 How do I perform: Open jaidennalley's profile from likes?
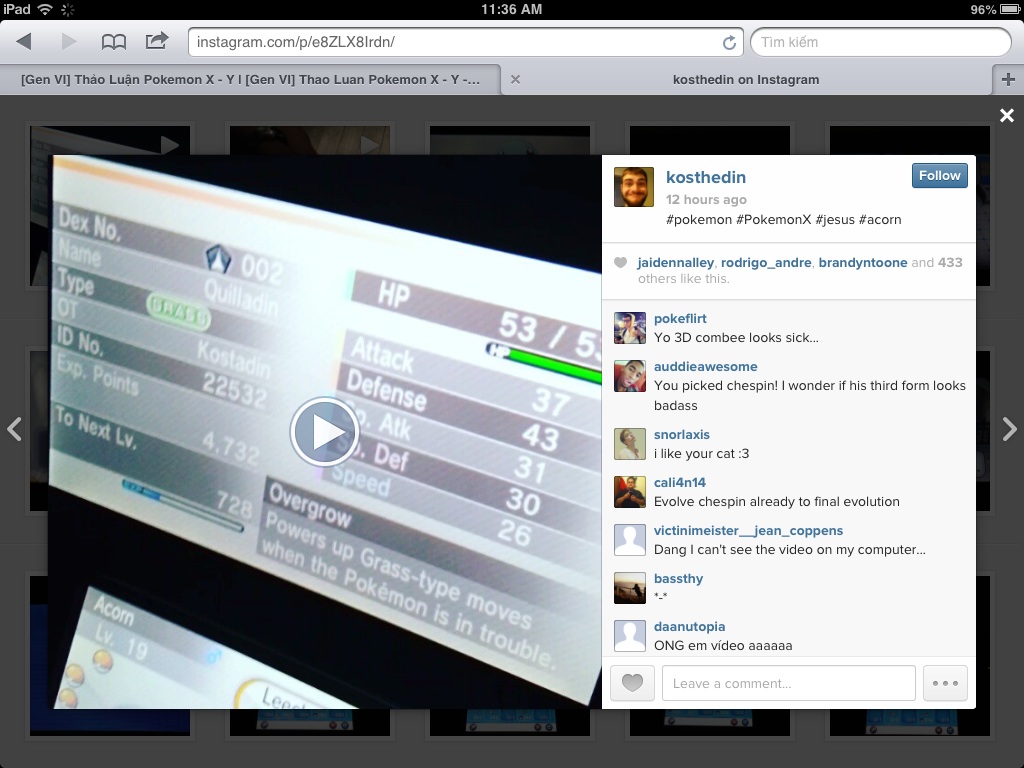point(675,263)
